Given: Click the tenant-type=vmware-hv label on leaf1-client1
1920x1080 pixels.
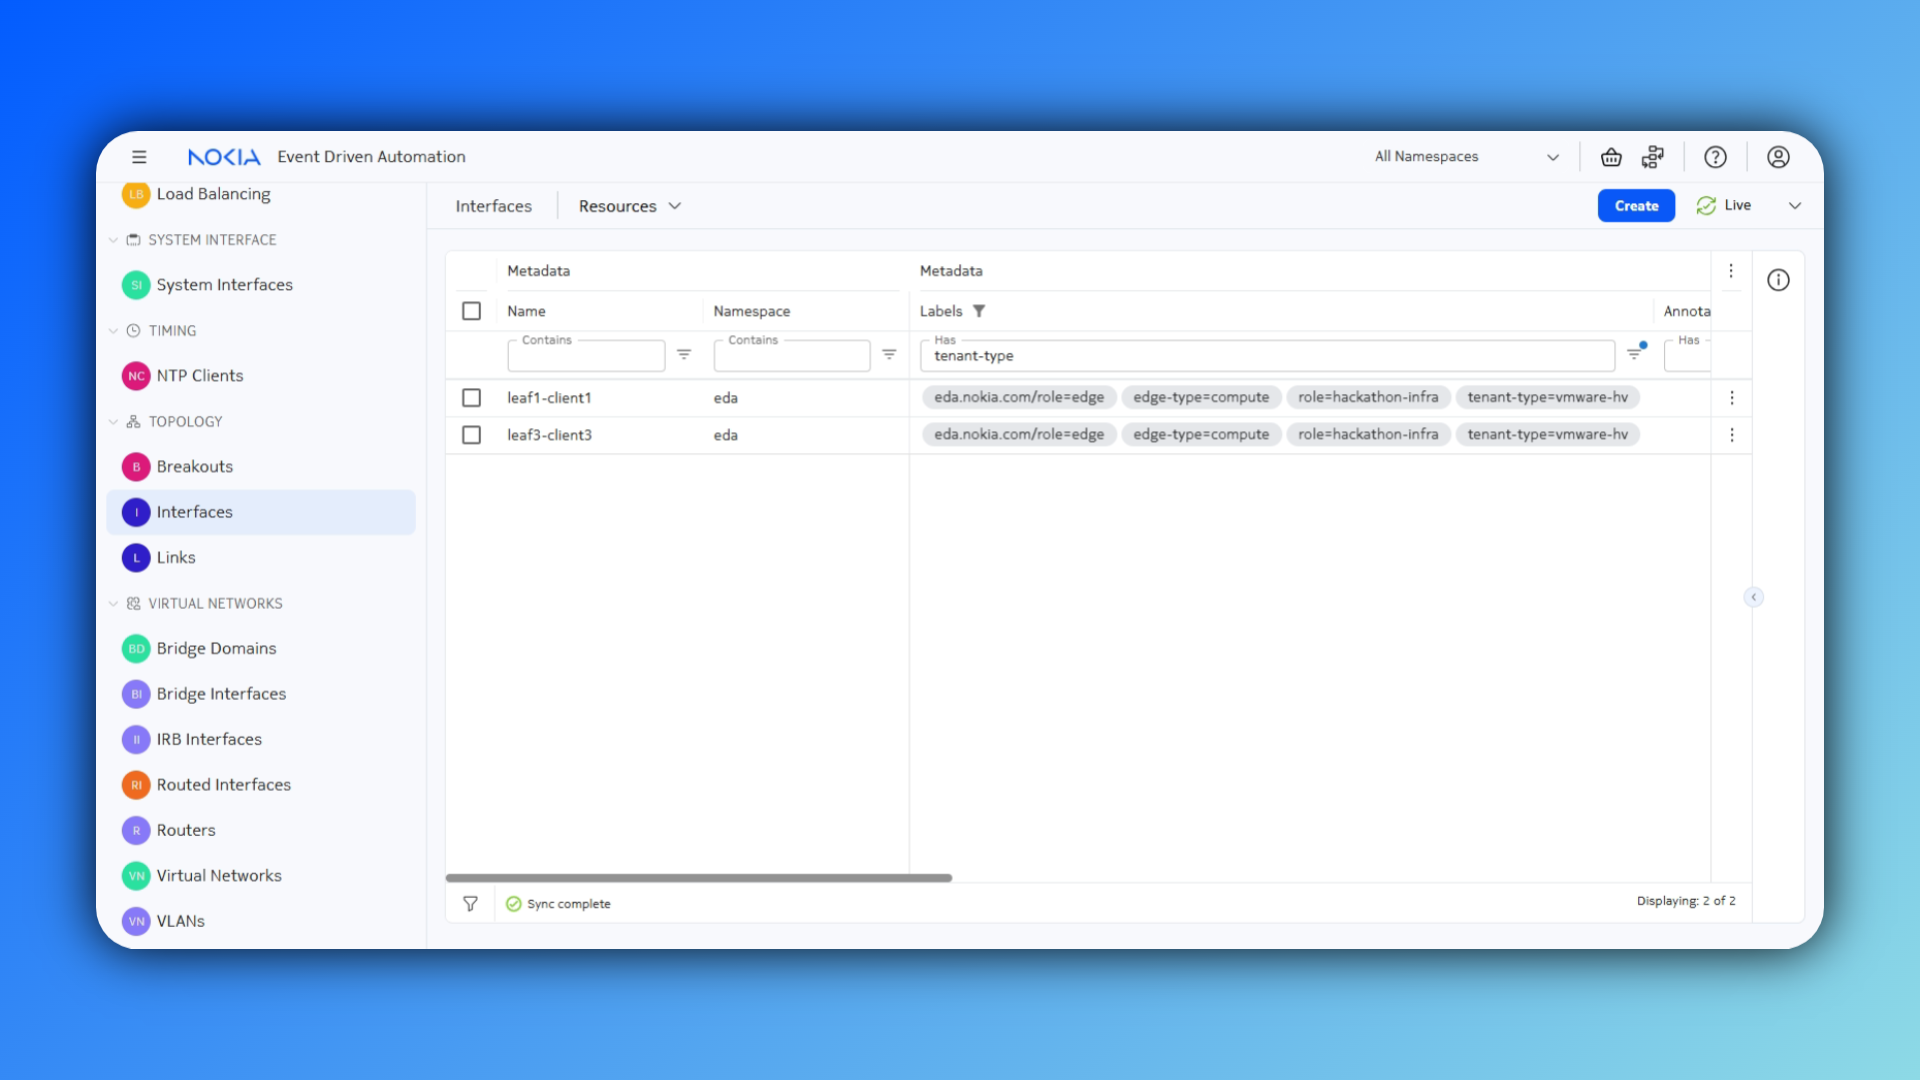Looking at the screenshot, I should (1547, 398).
